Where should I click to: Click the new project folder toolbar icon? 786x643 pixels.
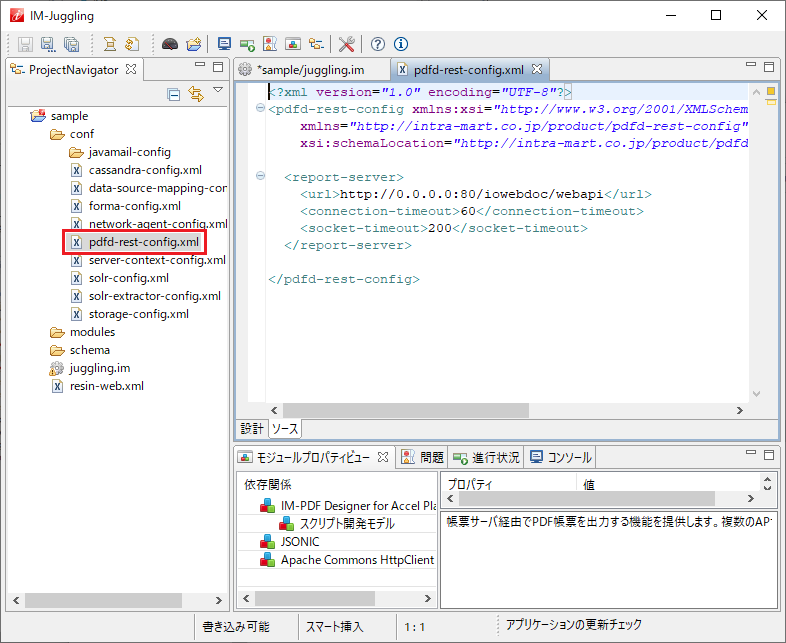click(x=193, y=44)
